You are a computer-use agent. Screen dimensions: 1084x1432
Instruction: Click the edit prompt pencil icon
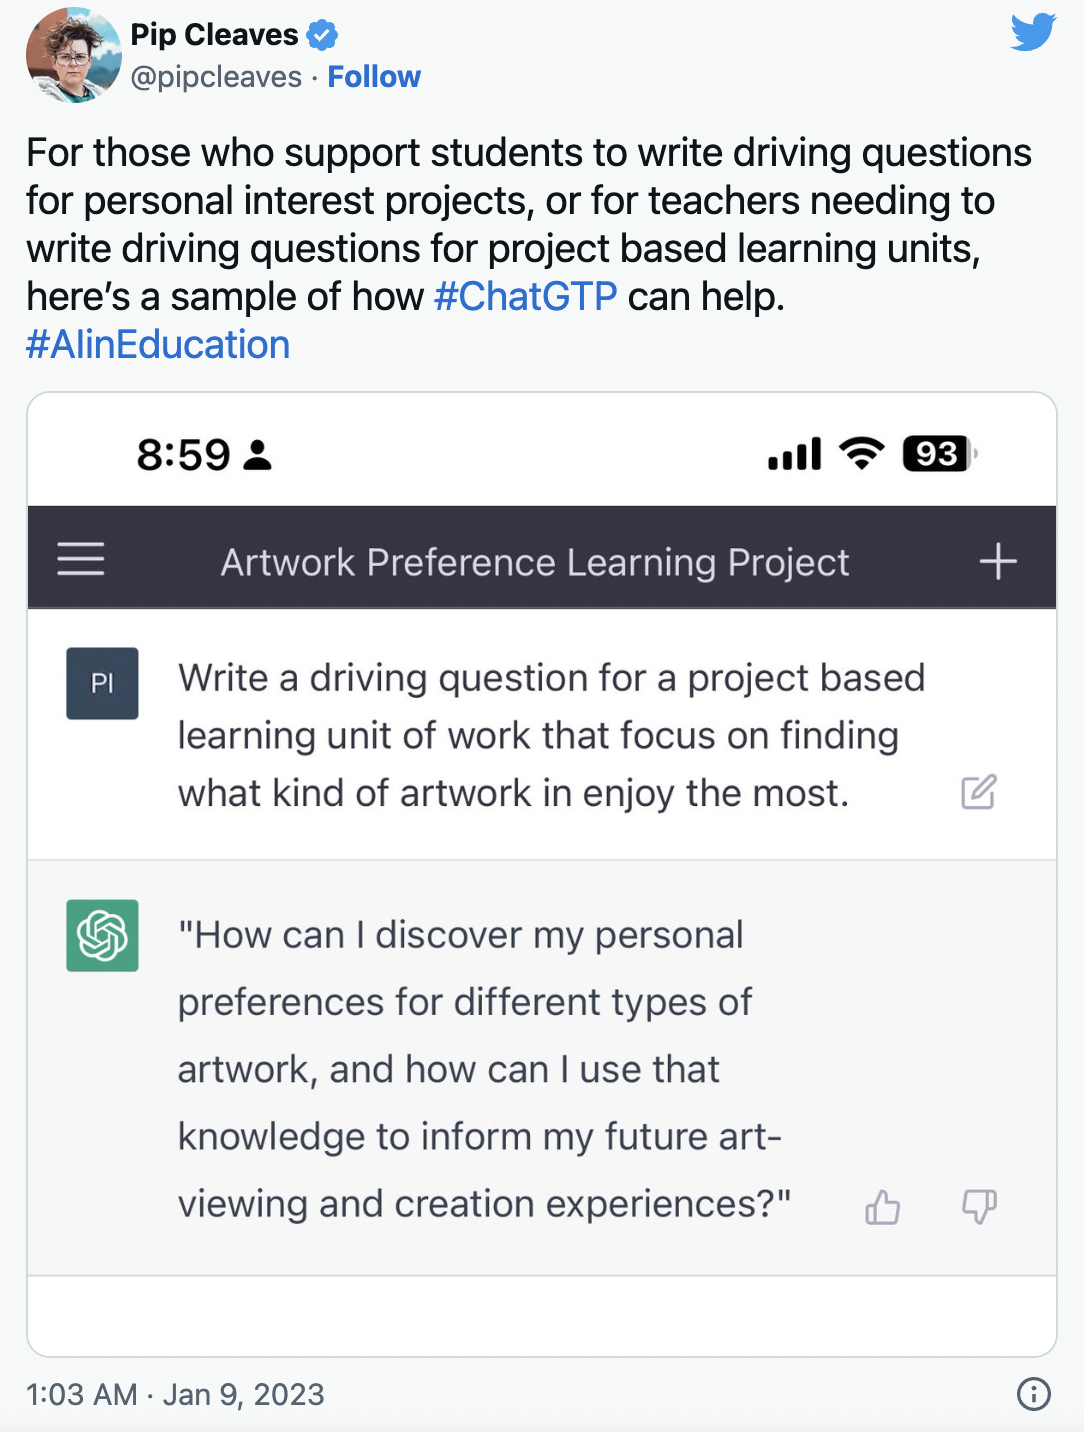(978, 792)
